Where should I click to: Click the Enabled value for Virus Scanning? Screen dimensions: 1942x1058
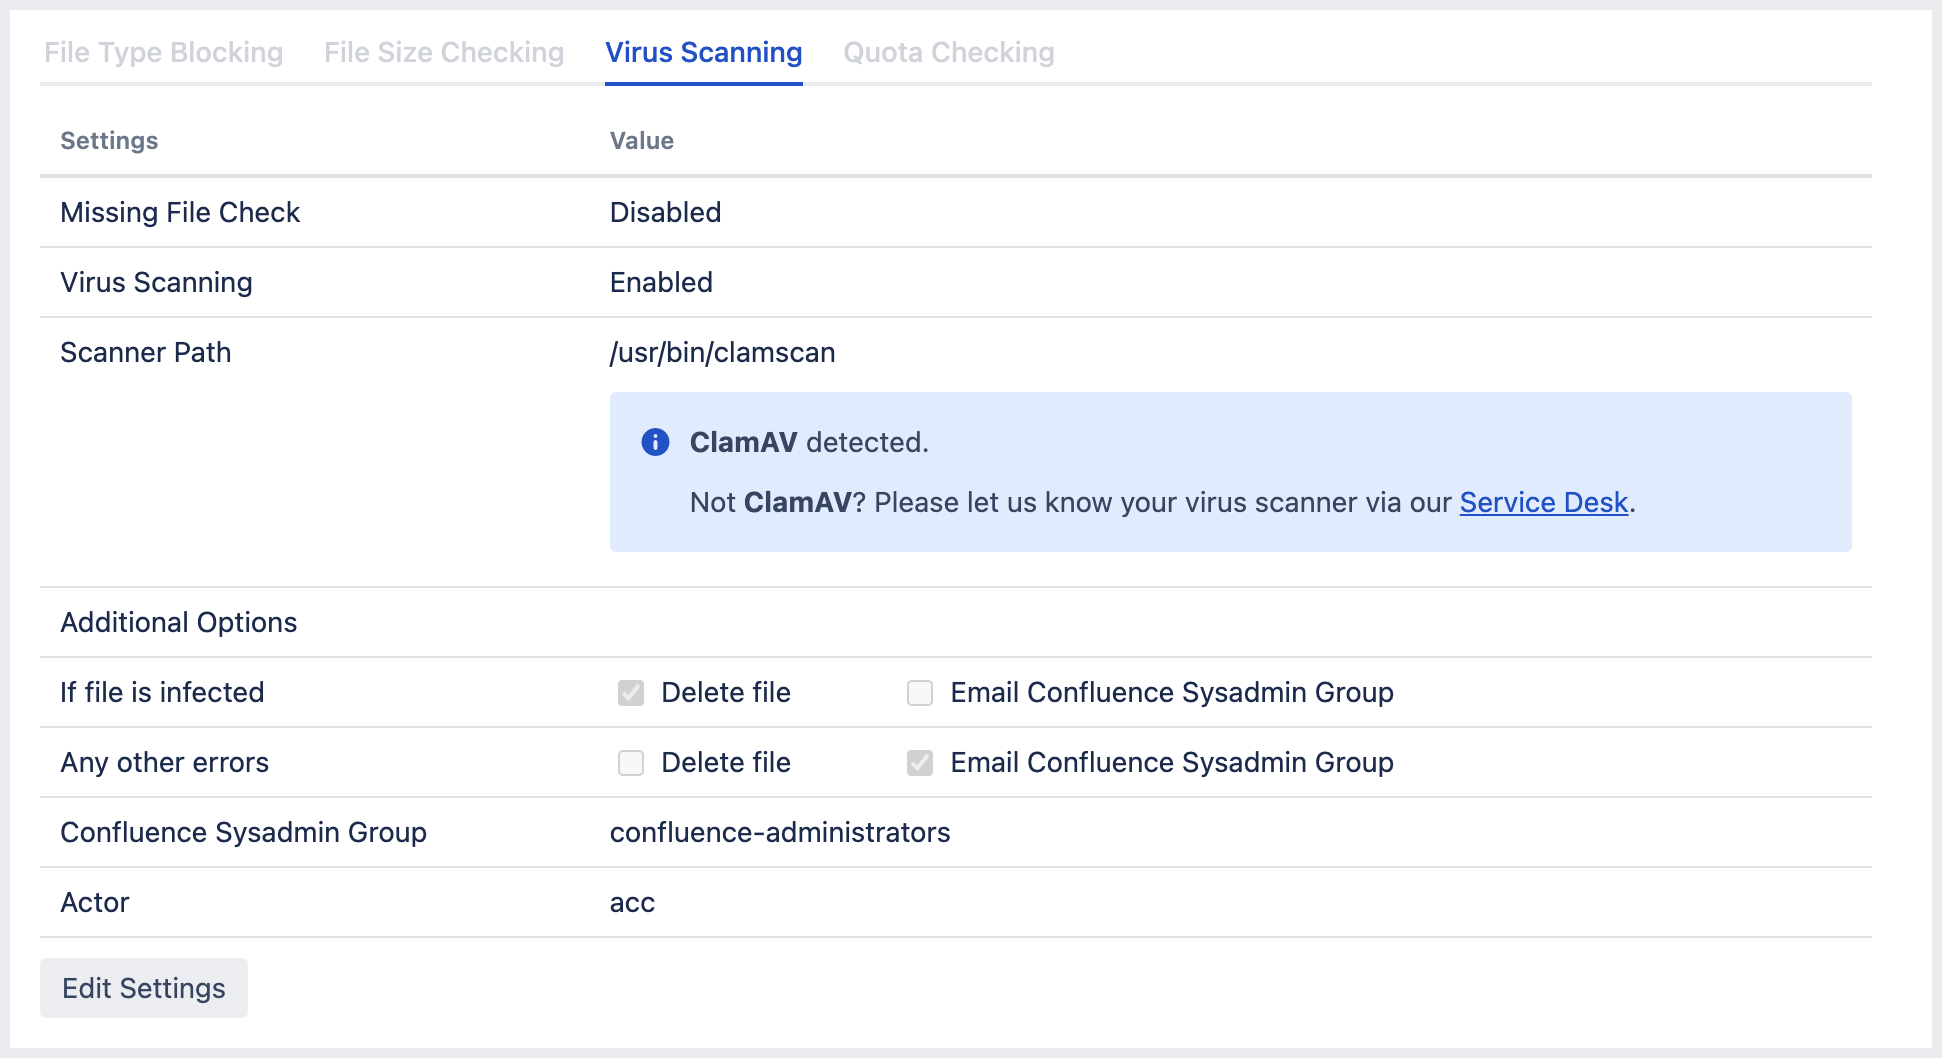(x=661, y=282)
